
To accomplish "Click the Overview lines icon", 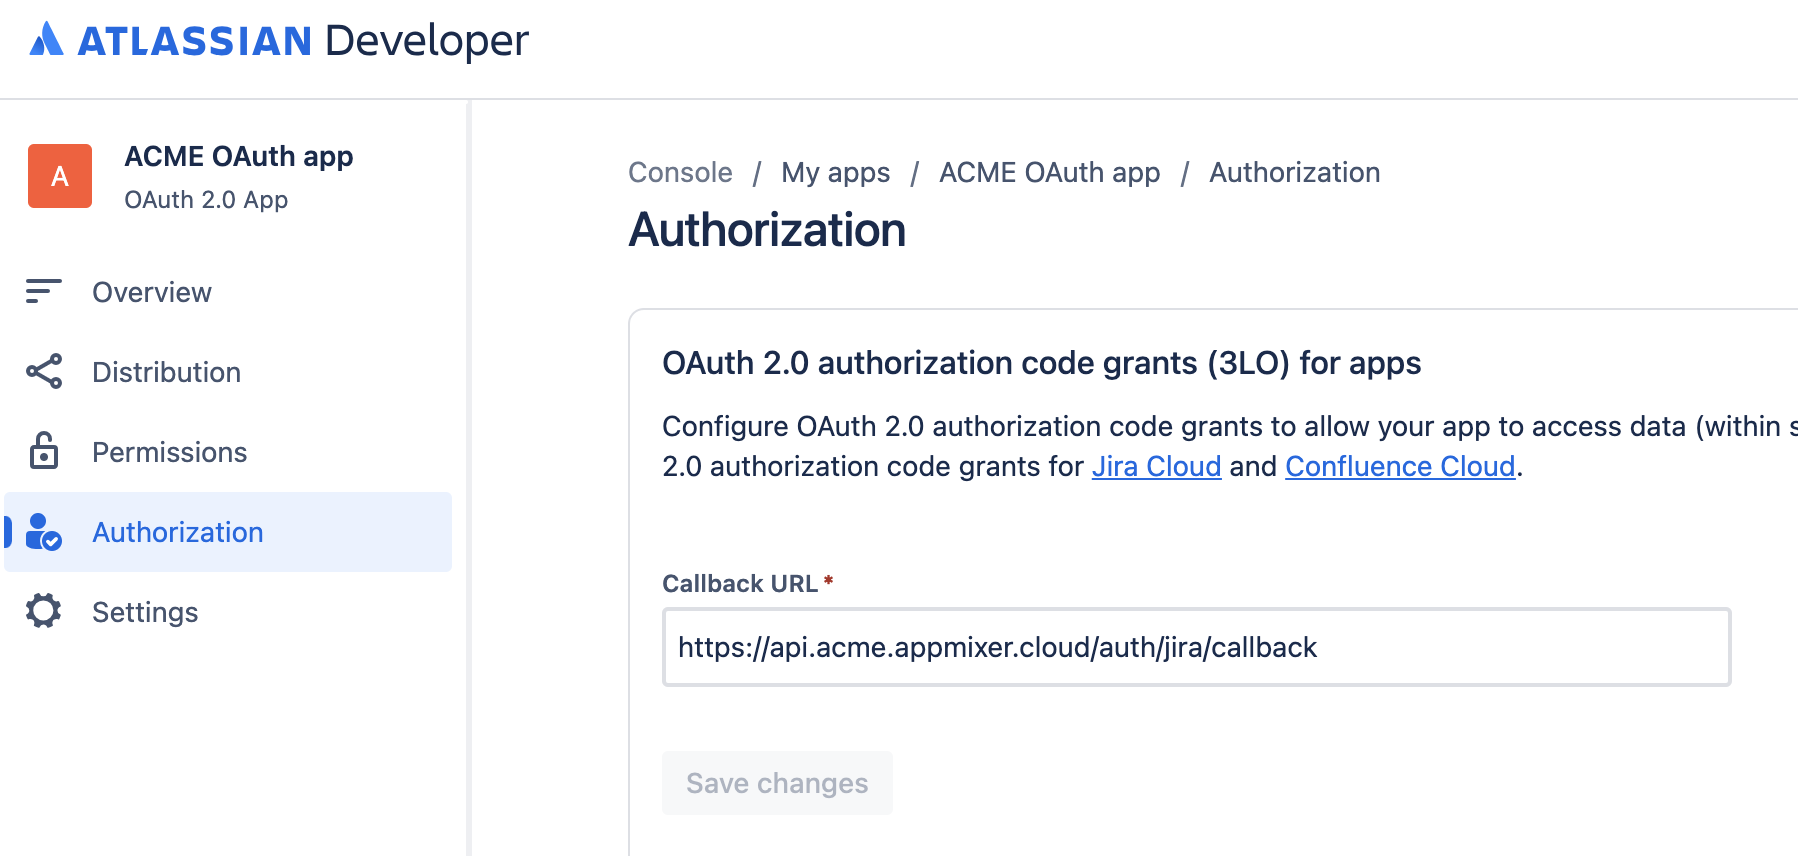I will 44,291.
